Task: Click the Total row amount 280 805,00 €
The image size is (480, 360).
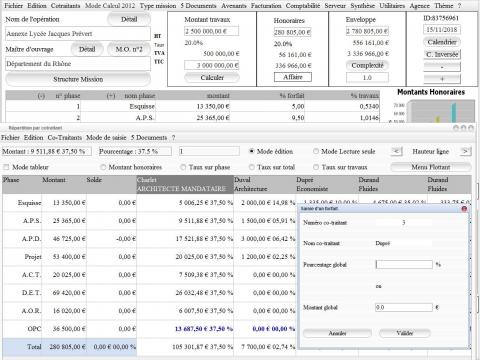Action: tap(64, 347)
